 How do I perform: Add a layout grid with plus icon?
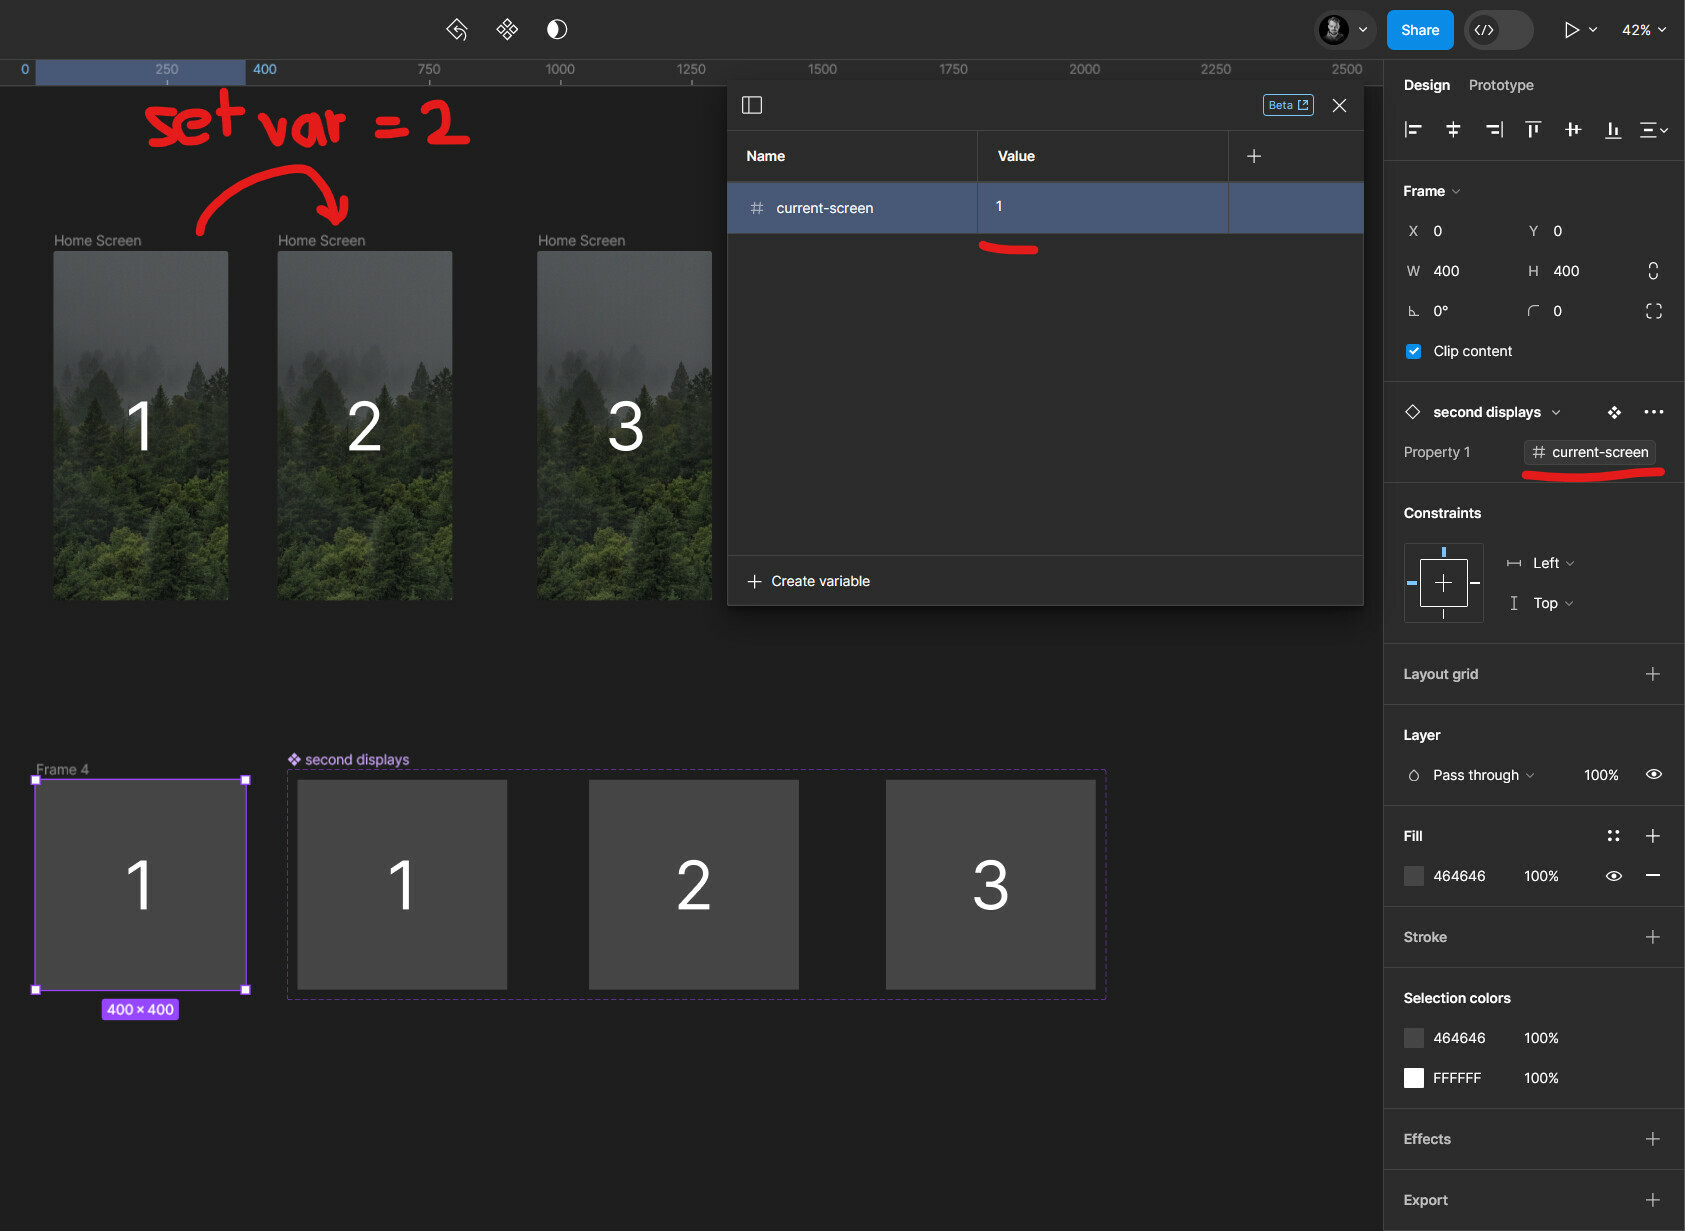[x=1653, y=674]
